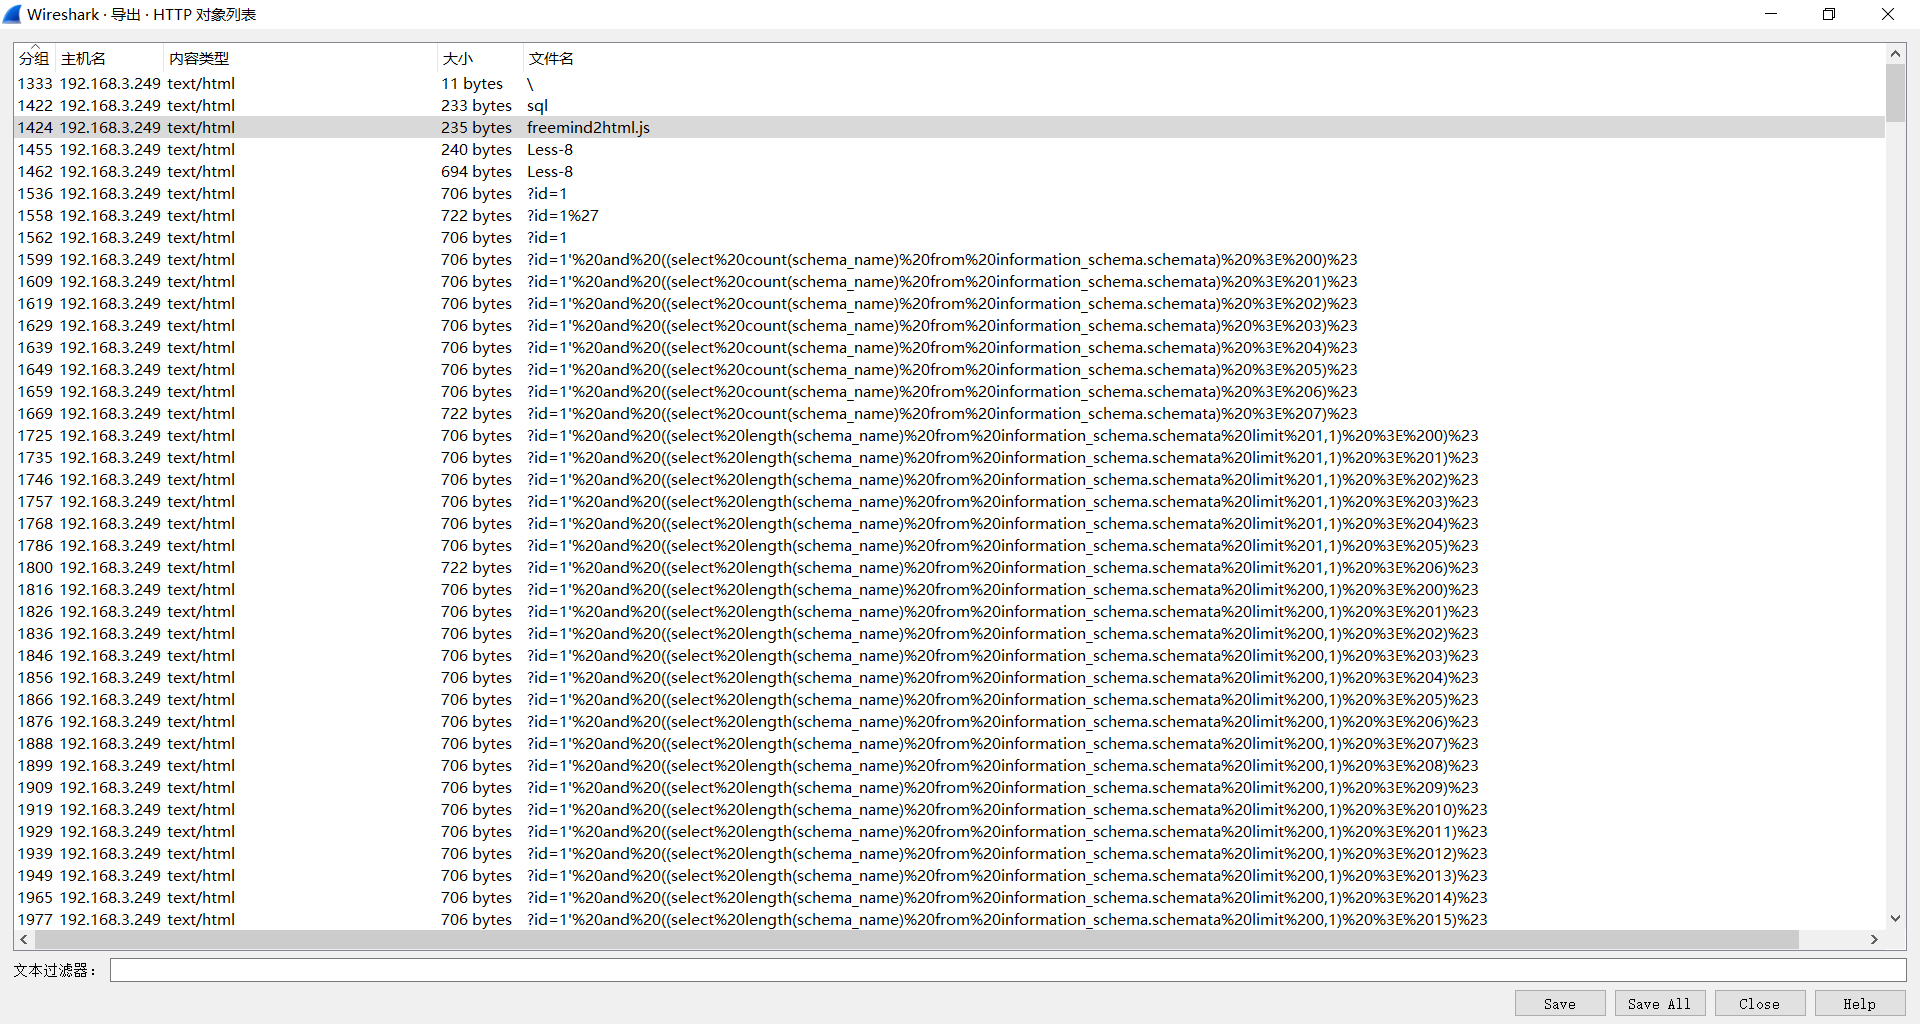Select packet 1462 Less-8 694 bytes row
This screenshot has width=1920, height=1024.
coord(949,171)
